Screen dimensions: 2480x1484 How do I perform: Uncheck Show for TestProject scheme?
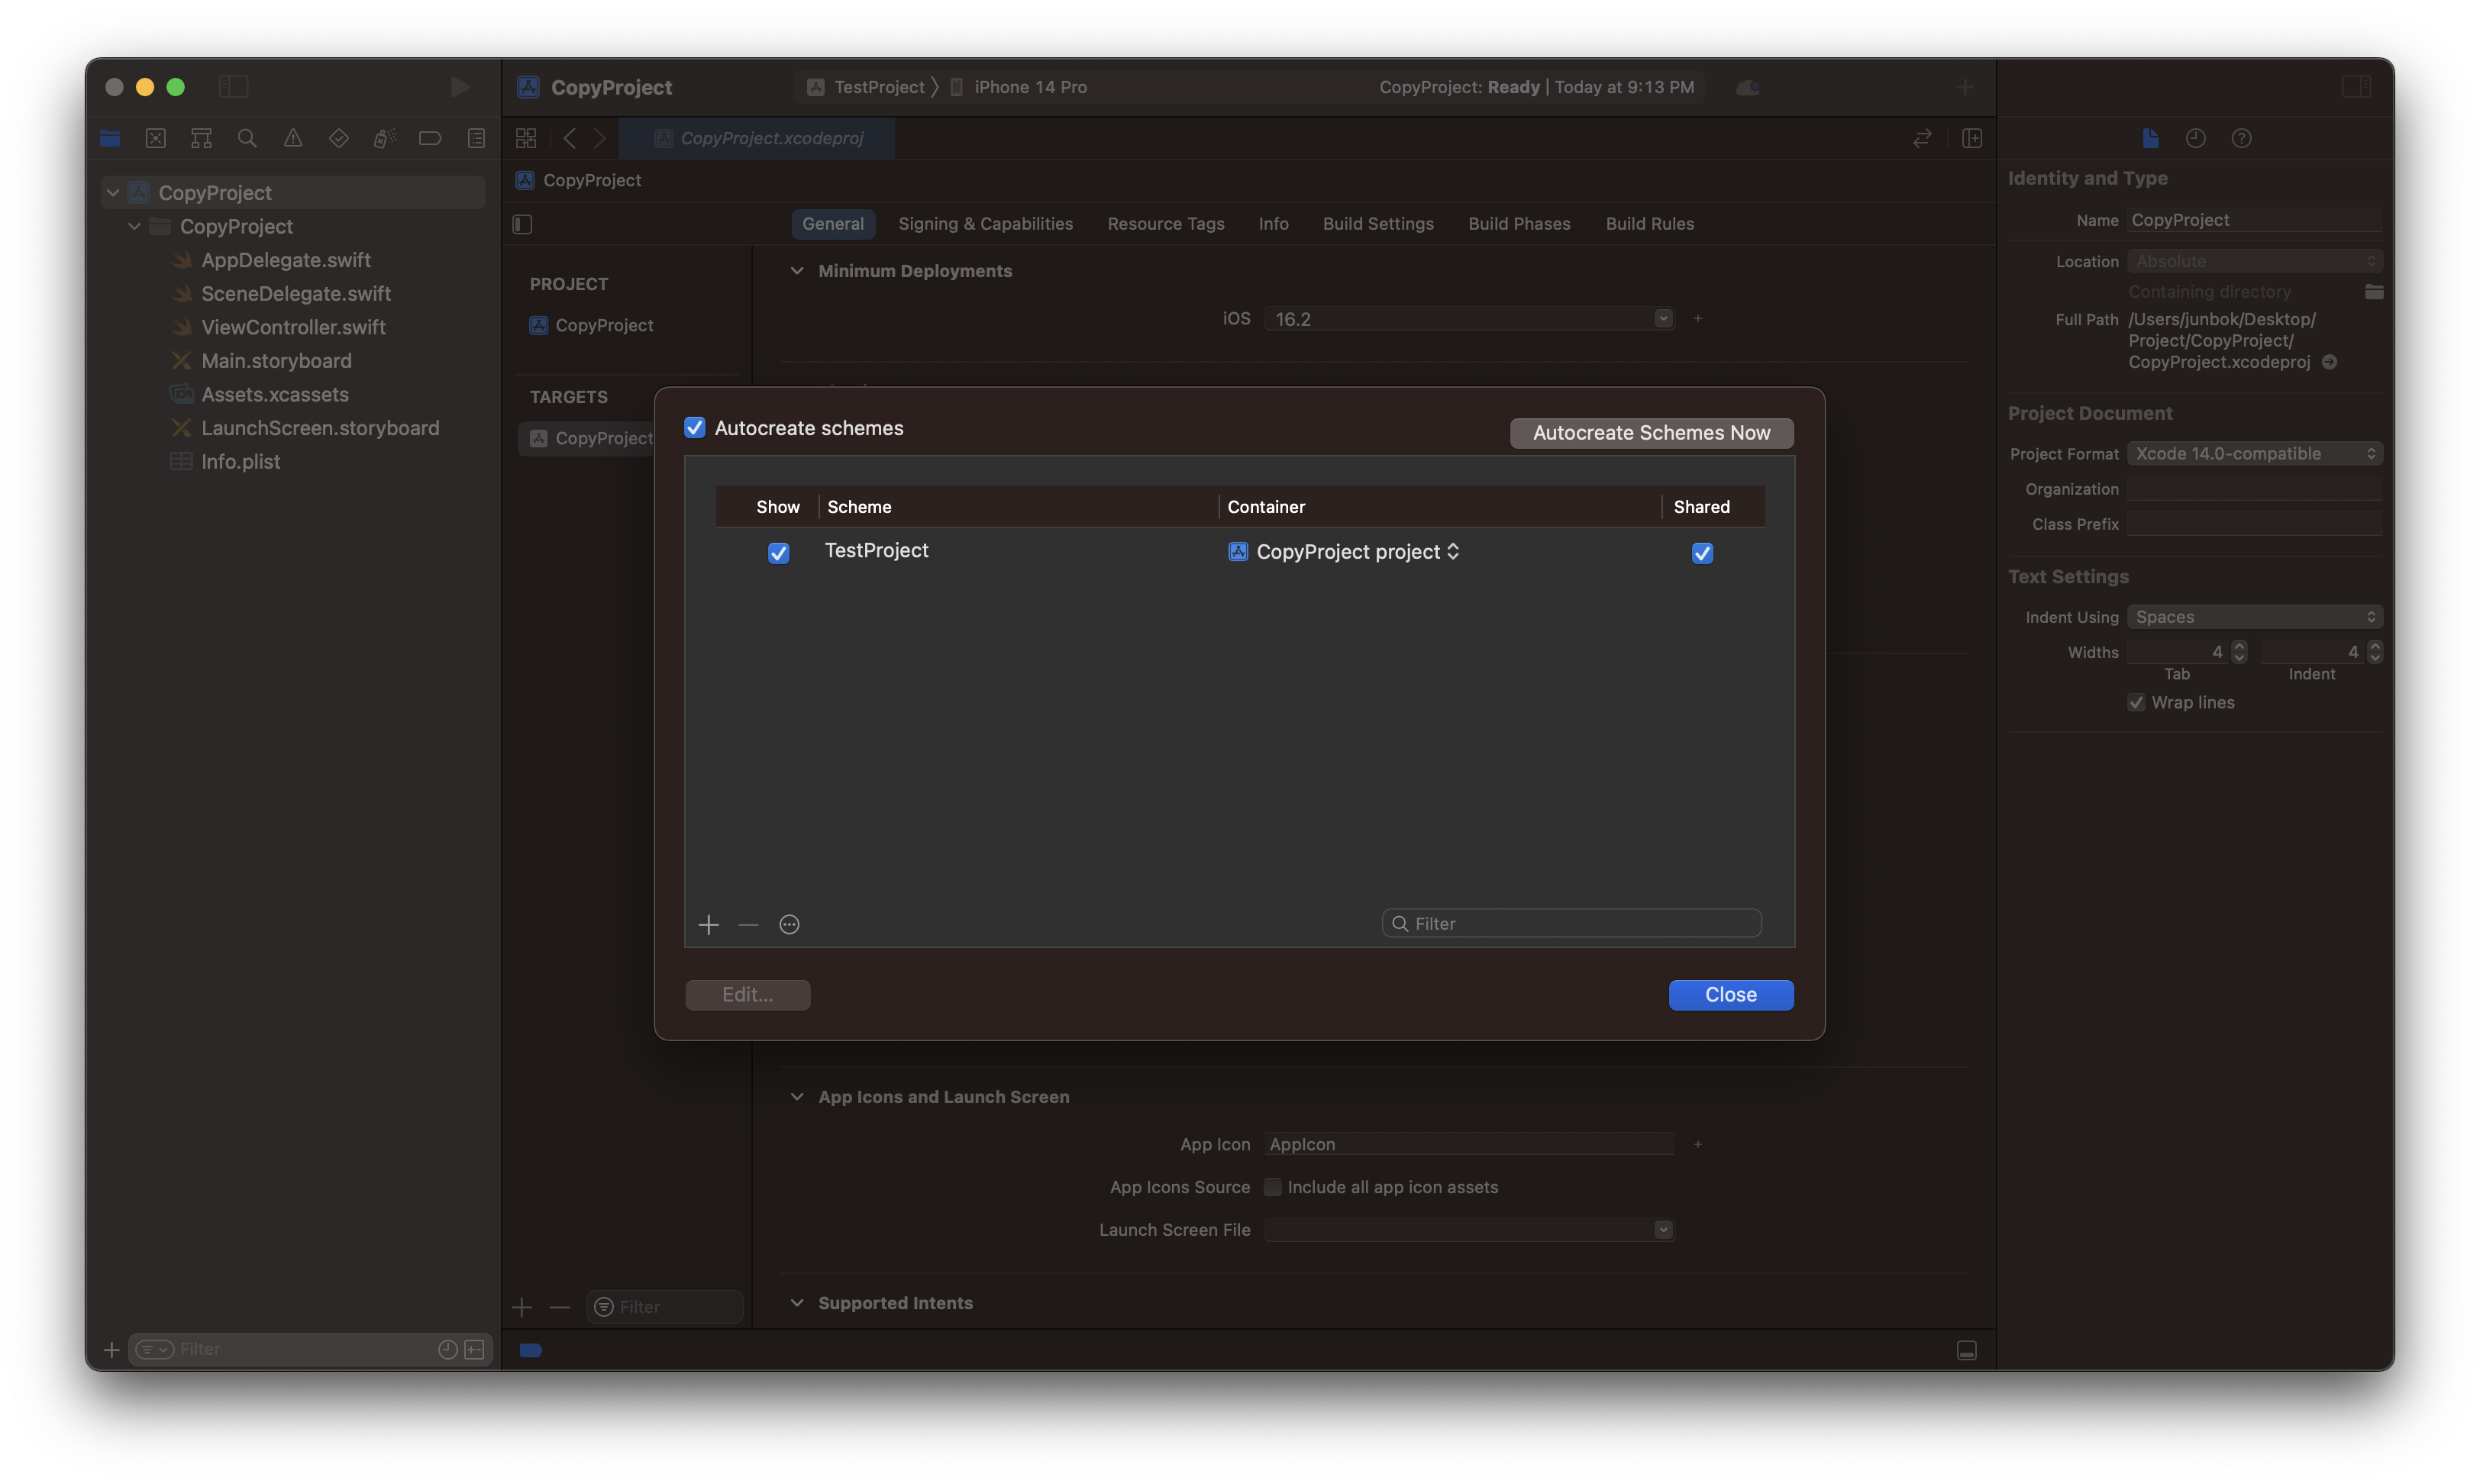coord(778,553)
